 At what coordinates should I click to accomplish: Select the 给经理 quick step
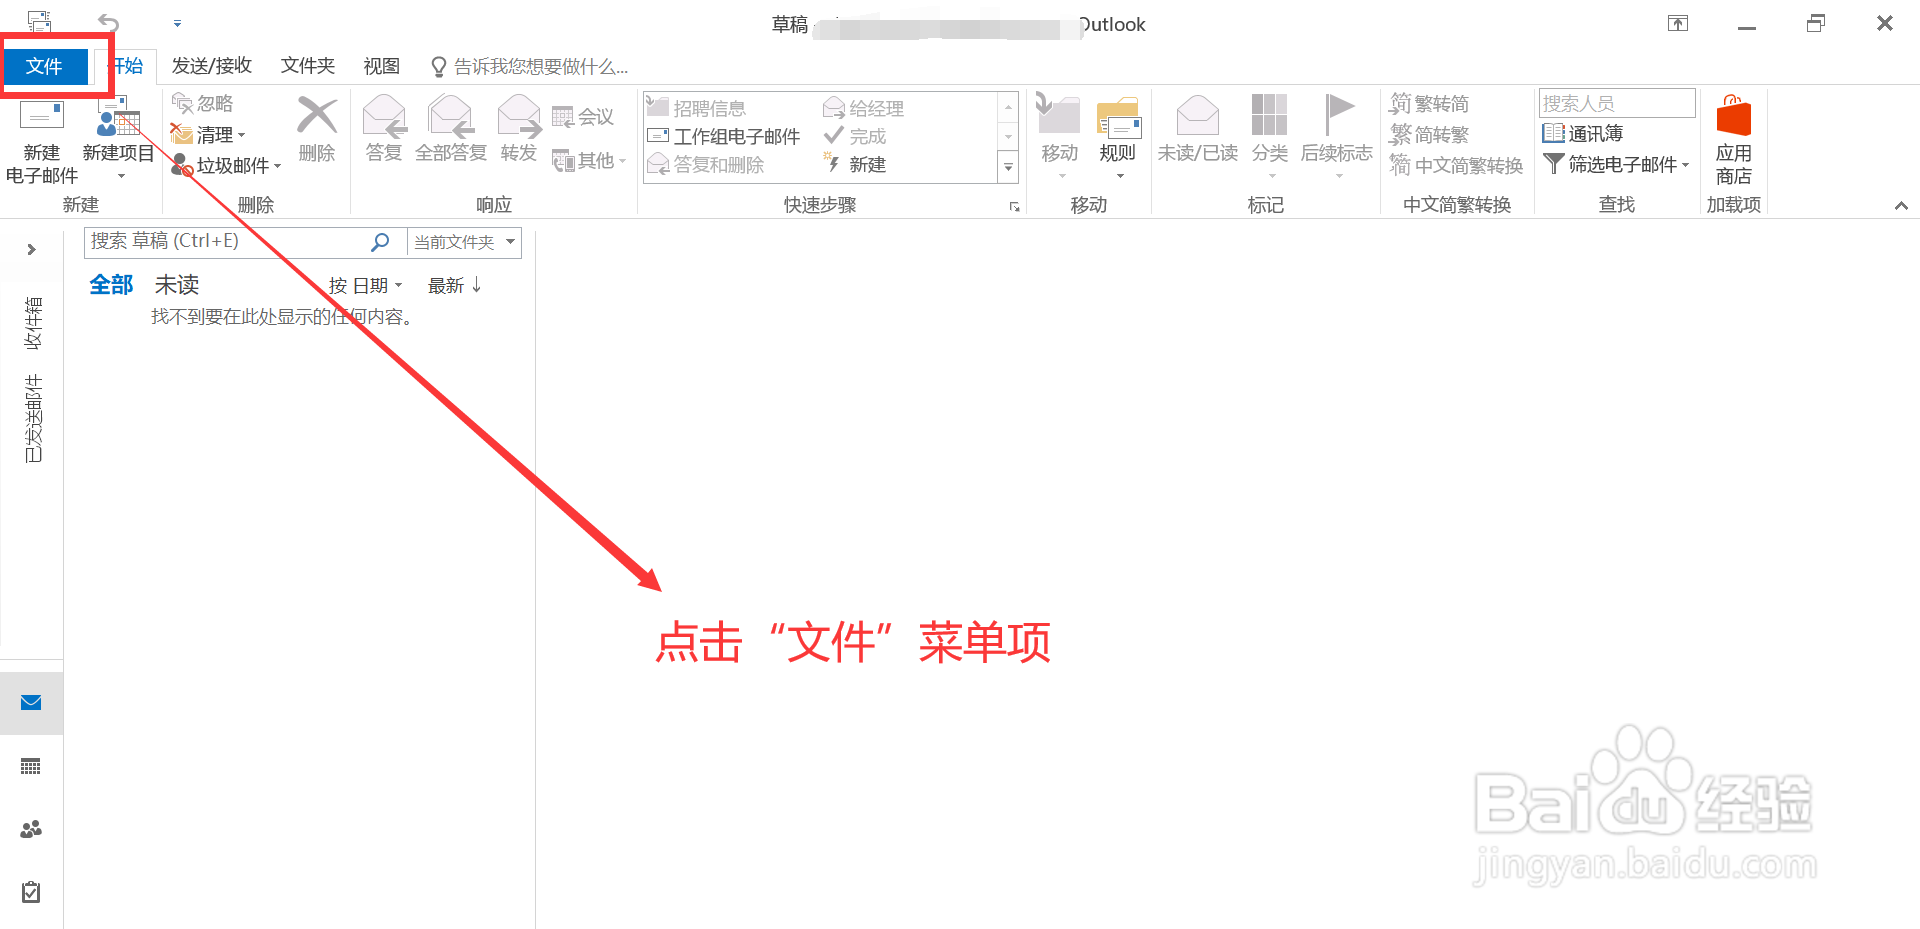pos(864,108)
